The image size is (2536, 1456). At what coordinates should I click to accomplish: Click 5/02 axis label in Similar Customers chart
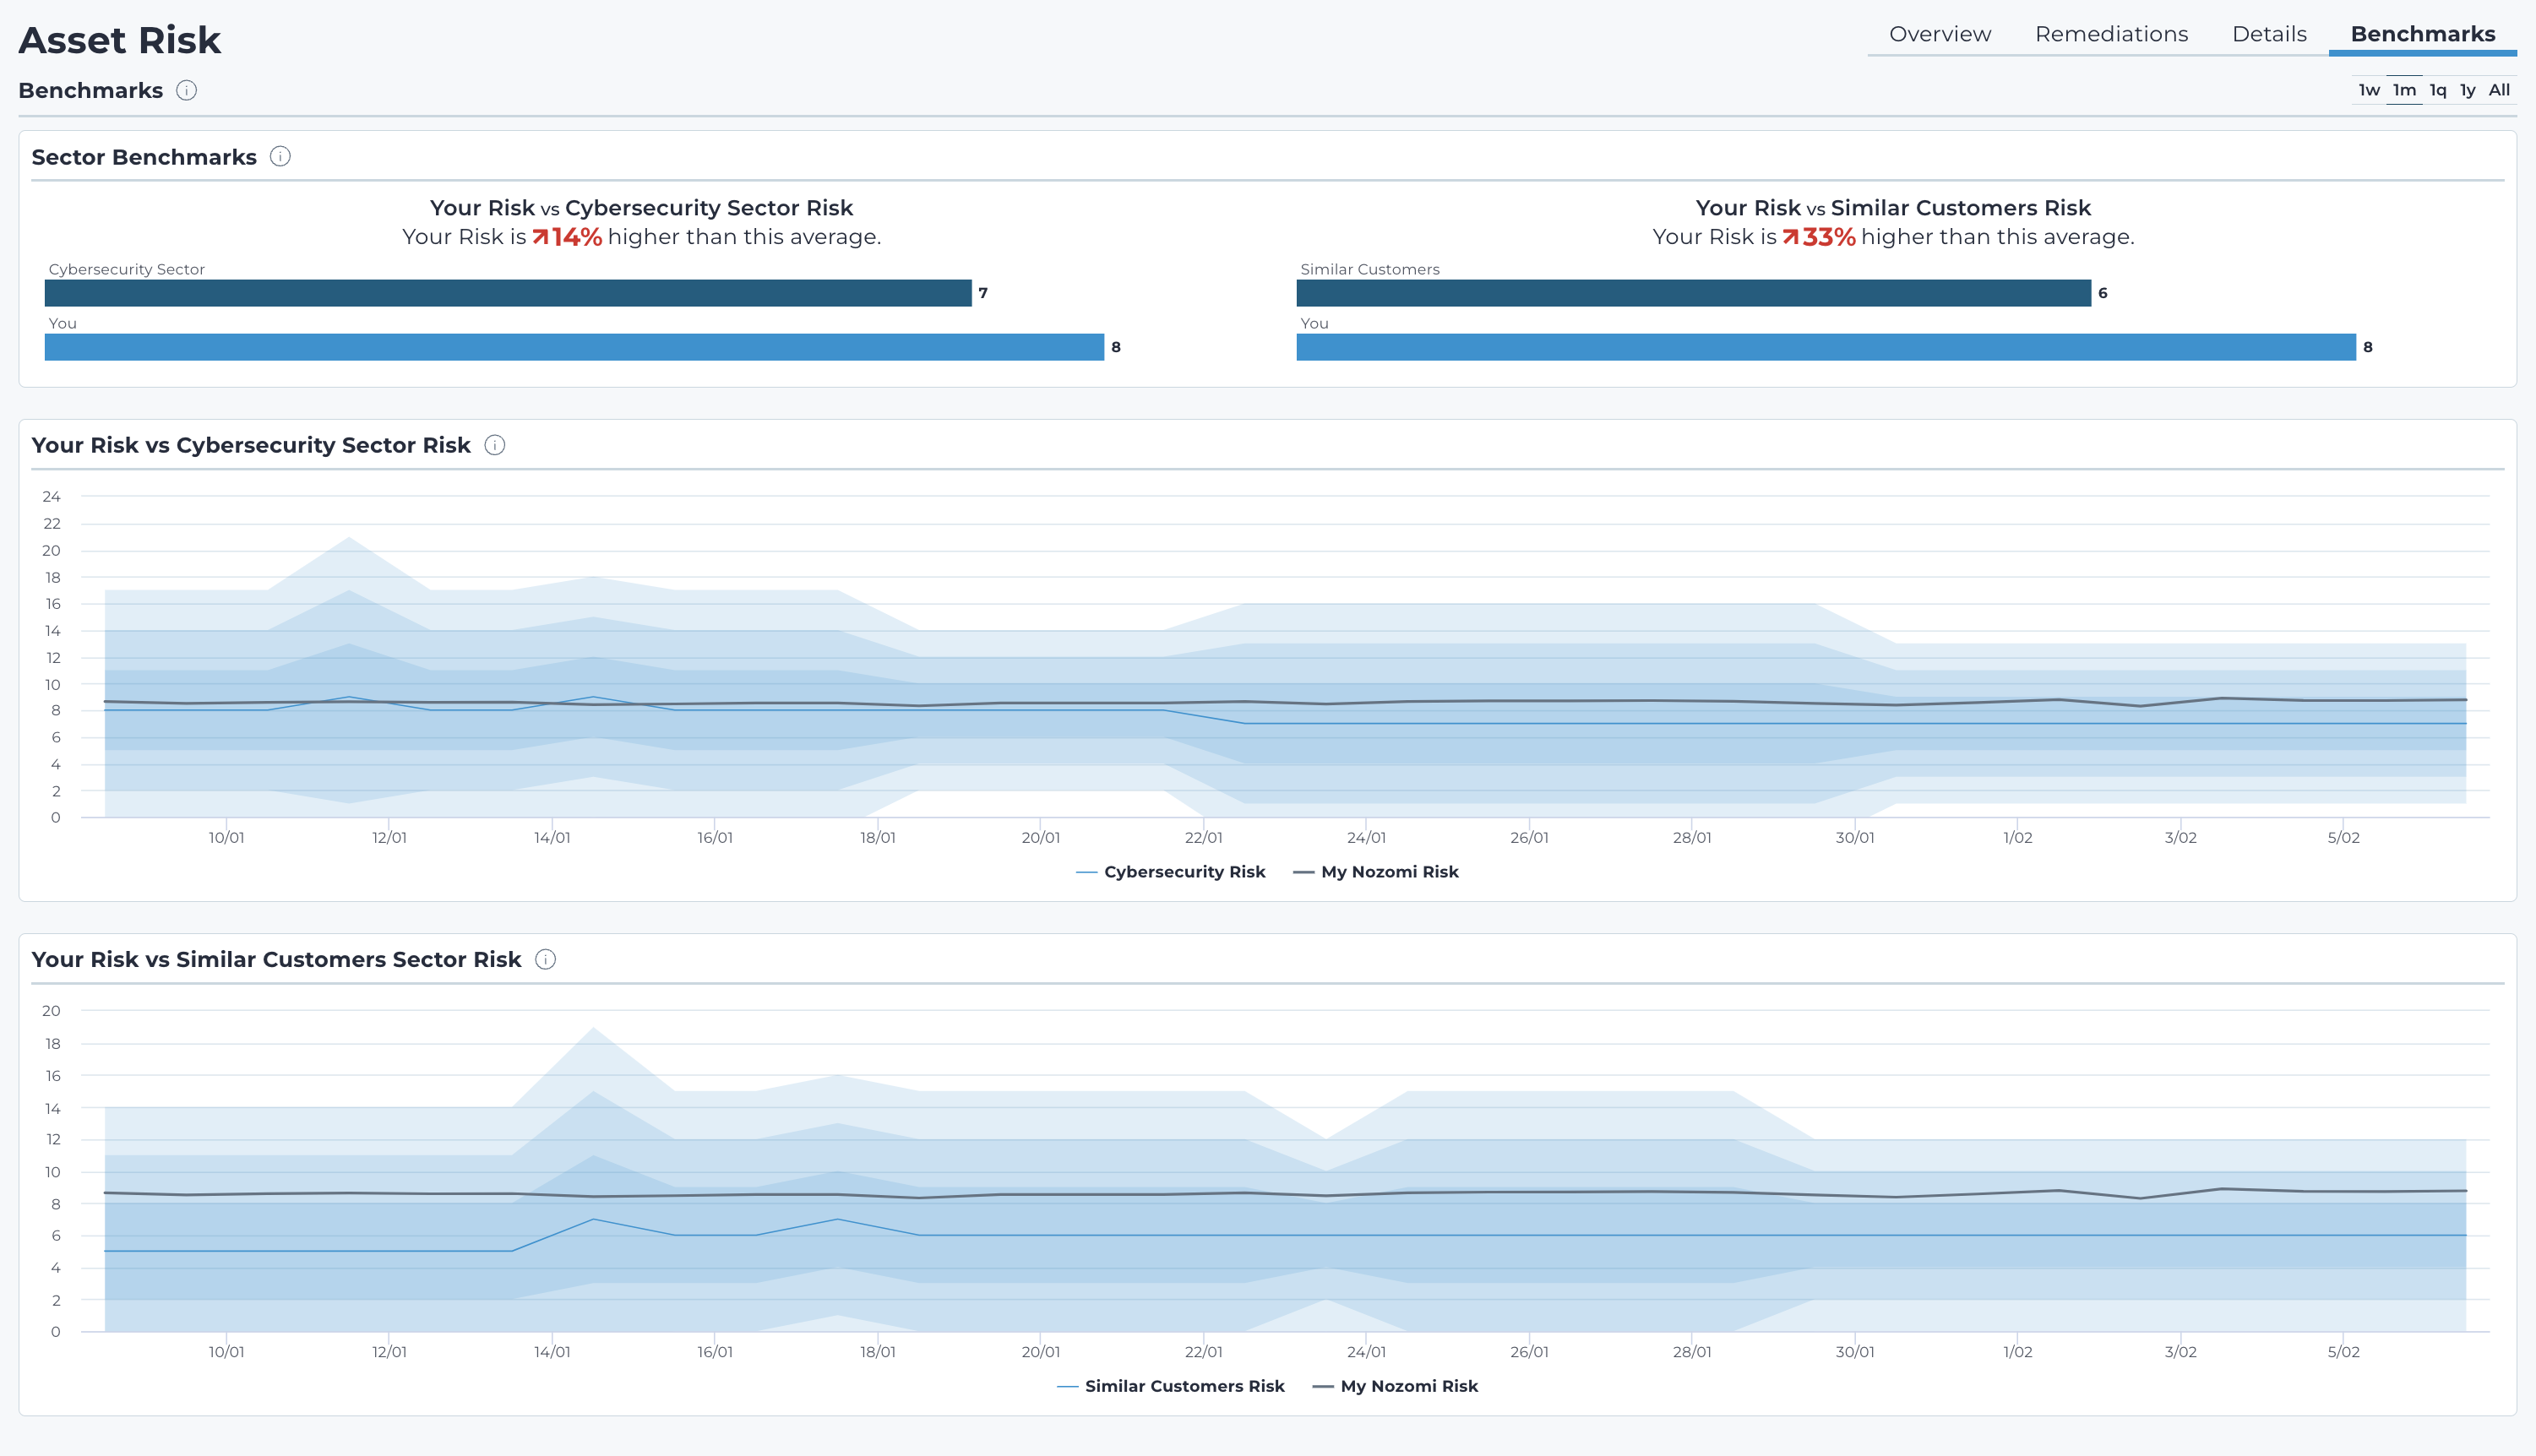2343,1351
